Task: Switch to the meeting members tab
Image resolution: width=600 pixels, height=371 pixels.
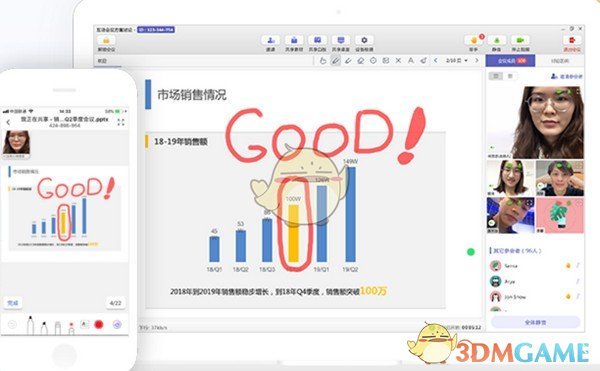Action: click(x=510, y=60)
